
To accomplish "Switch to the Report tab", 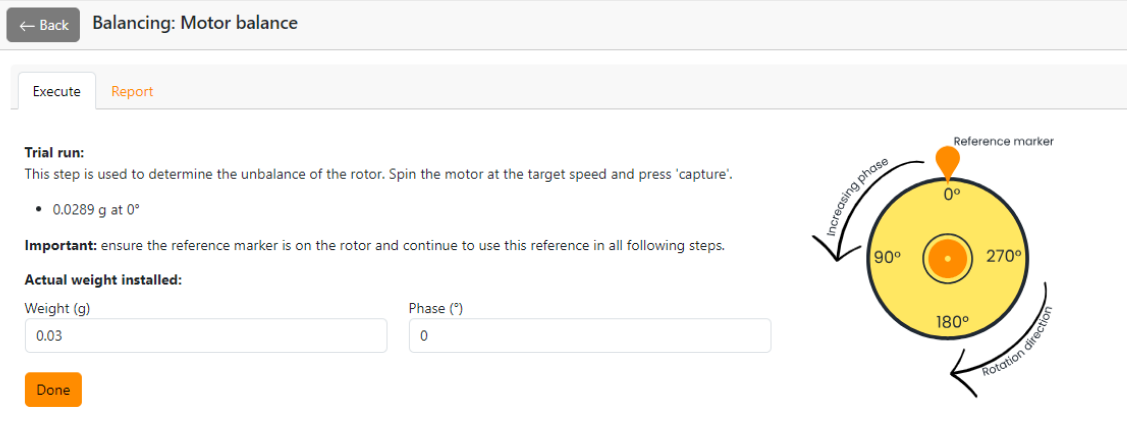I will (132, 91).
